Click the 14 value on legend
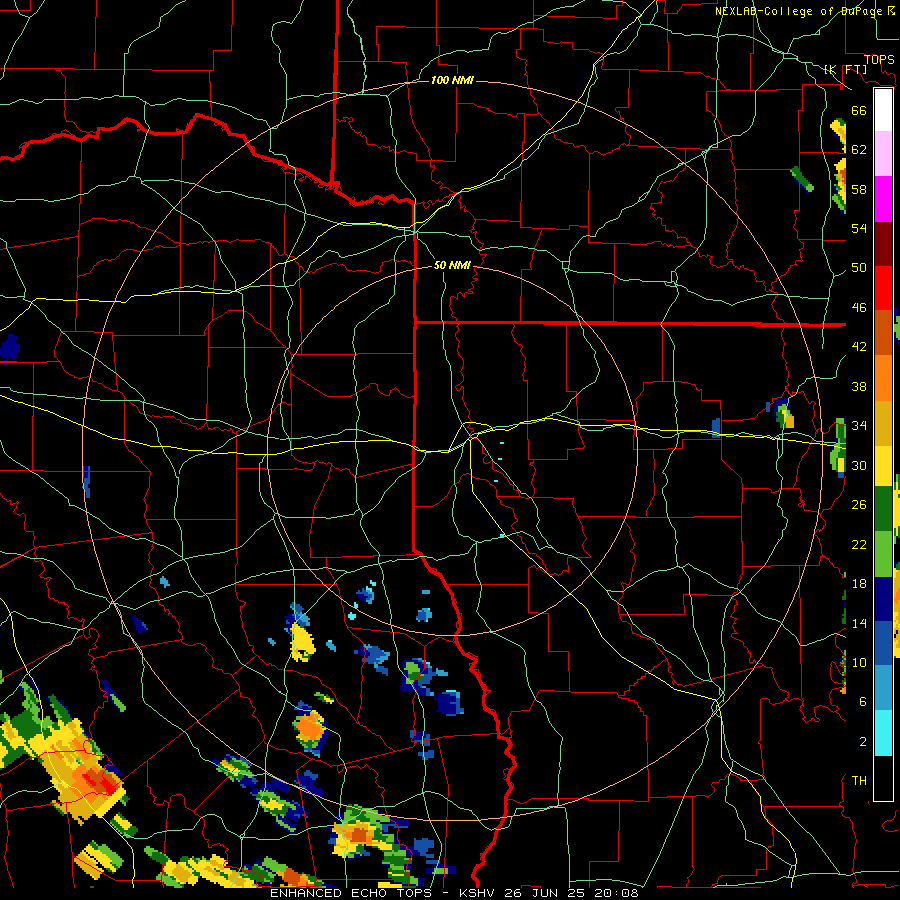900x900 pixels. [859, 623]
